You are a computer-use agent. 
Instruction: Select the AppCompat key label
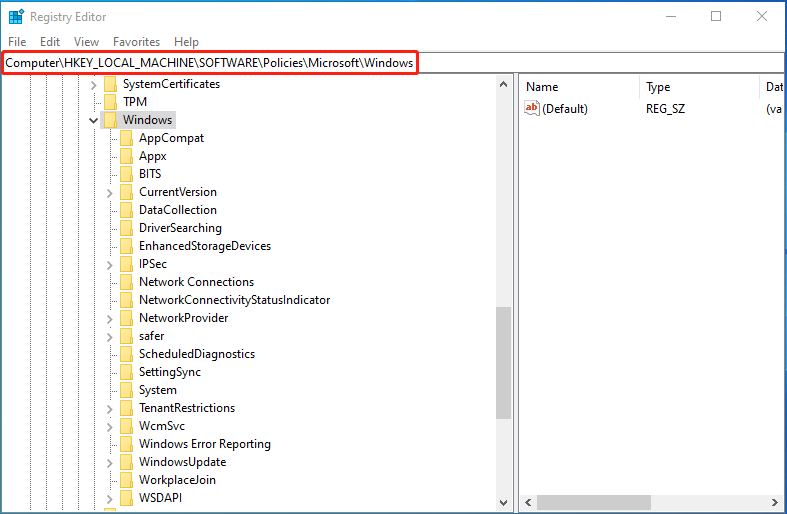pyautogui.click(x=171, y=138)
